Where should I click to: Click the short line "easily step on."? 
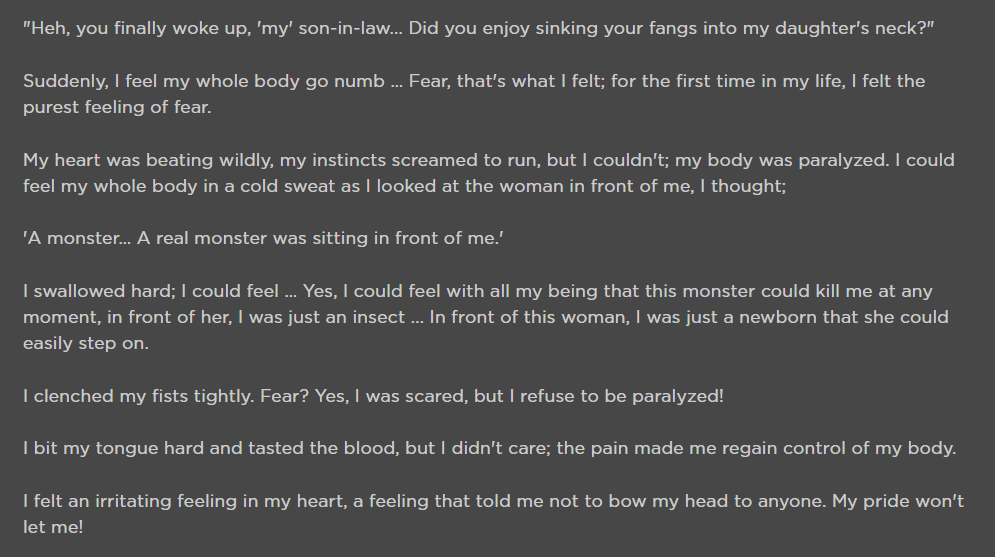(86, 343)
